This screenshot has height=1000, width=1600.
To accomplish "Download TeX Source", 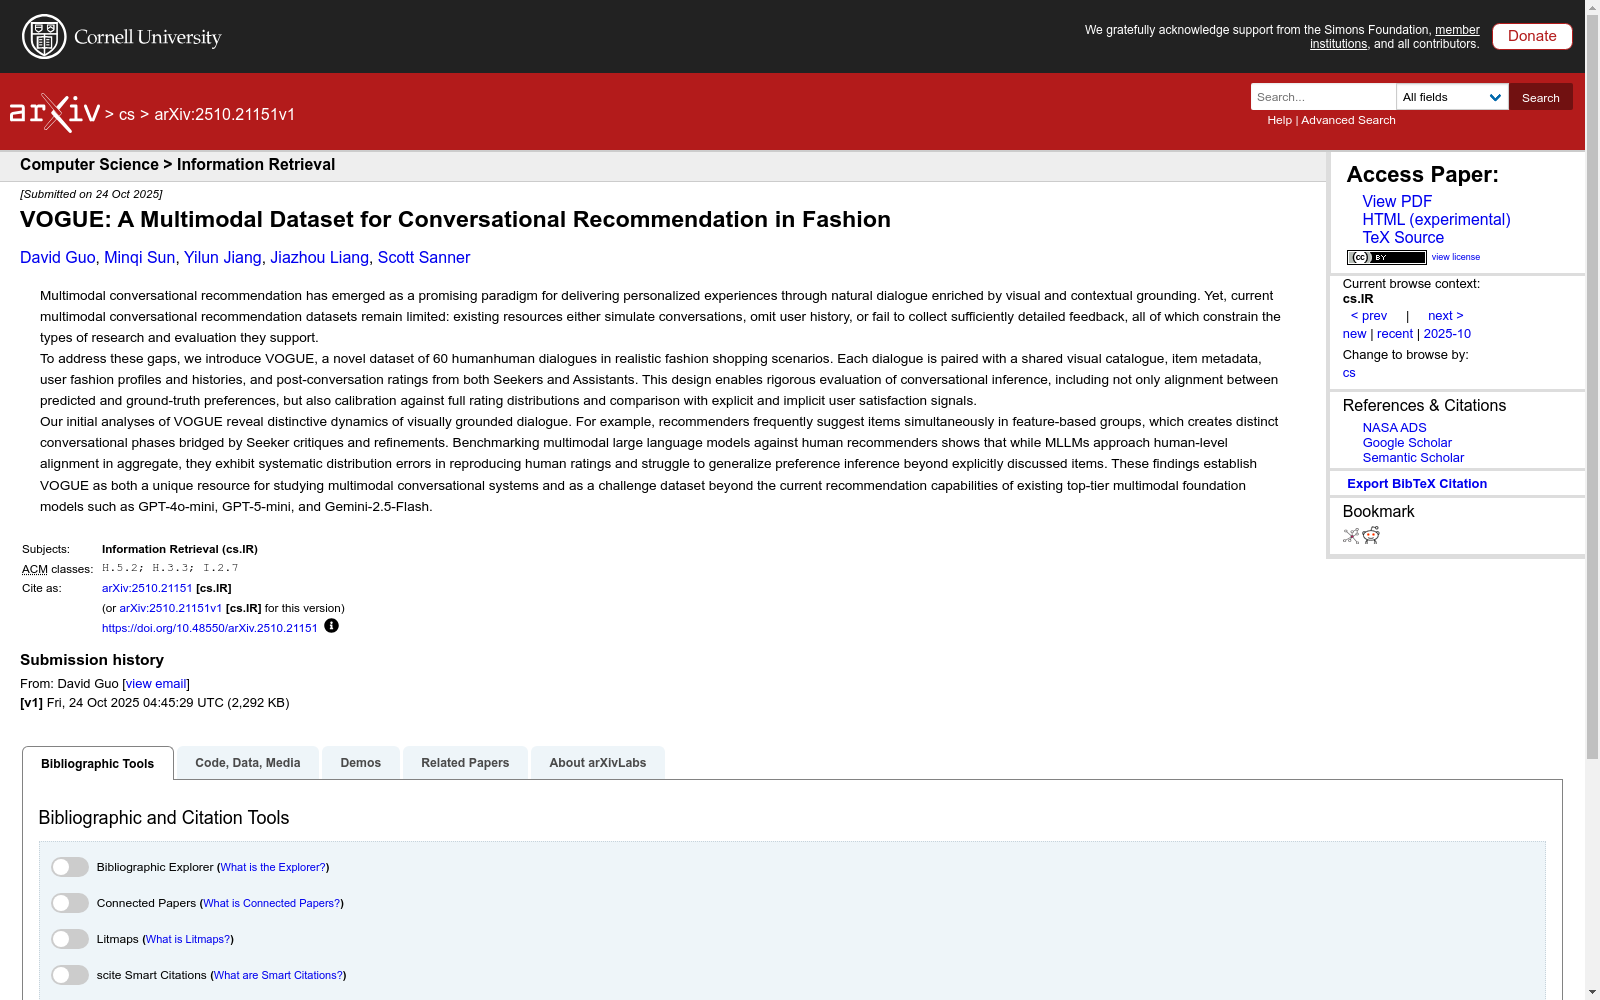I will click(x=1403, y=237).
